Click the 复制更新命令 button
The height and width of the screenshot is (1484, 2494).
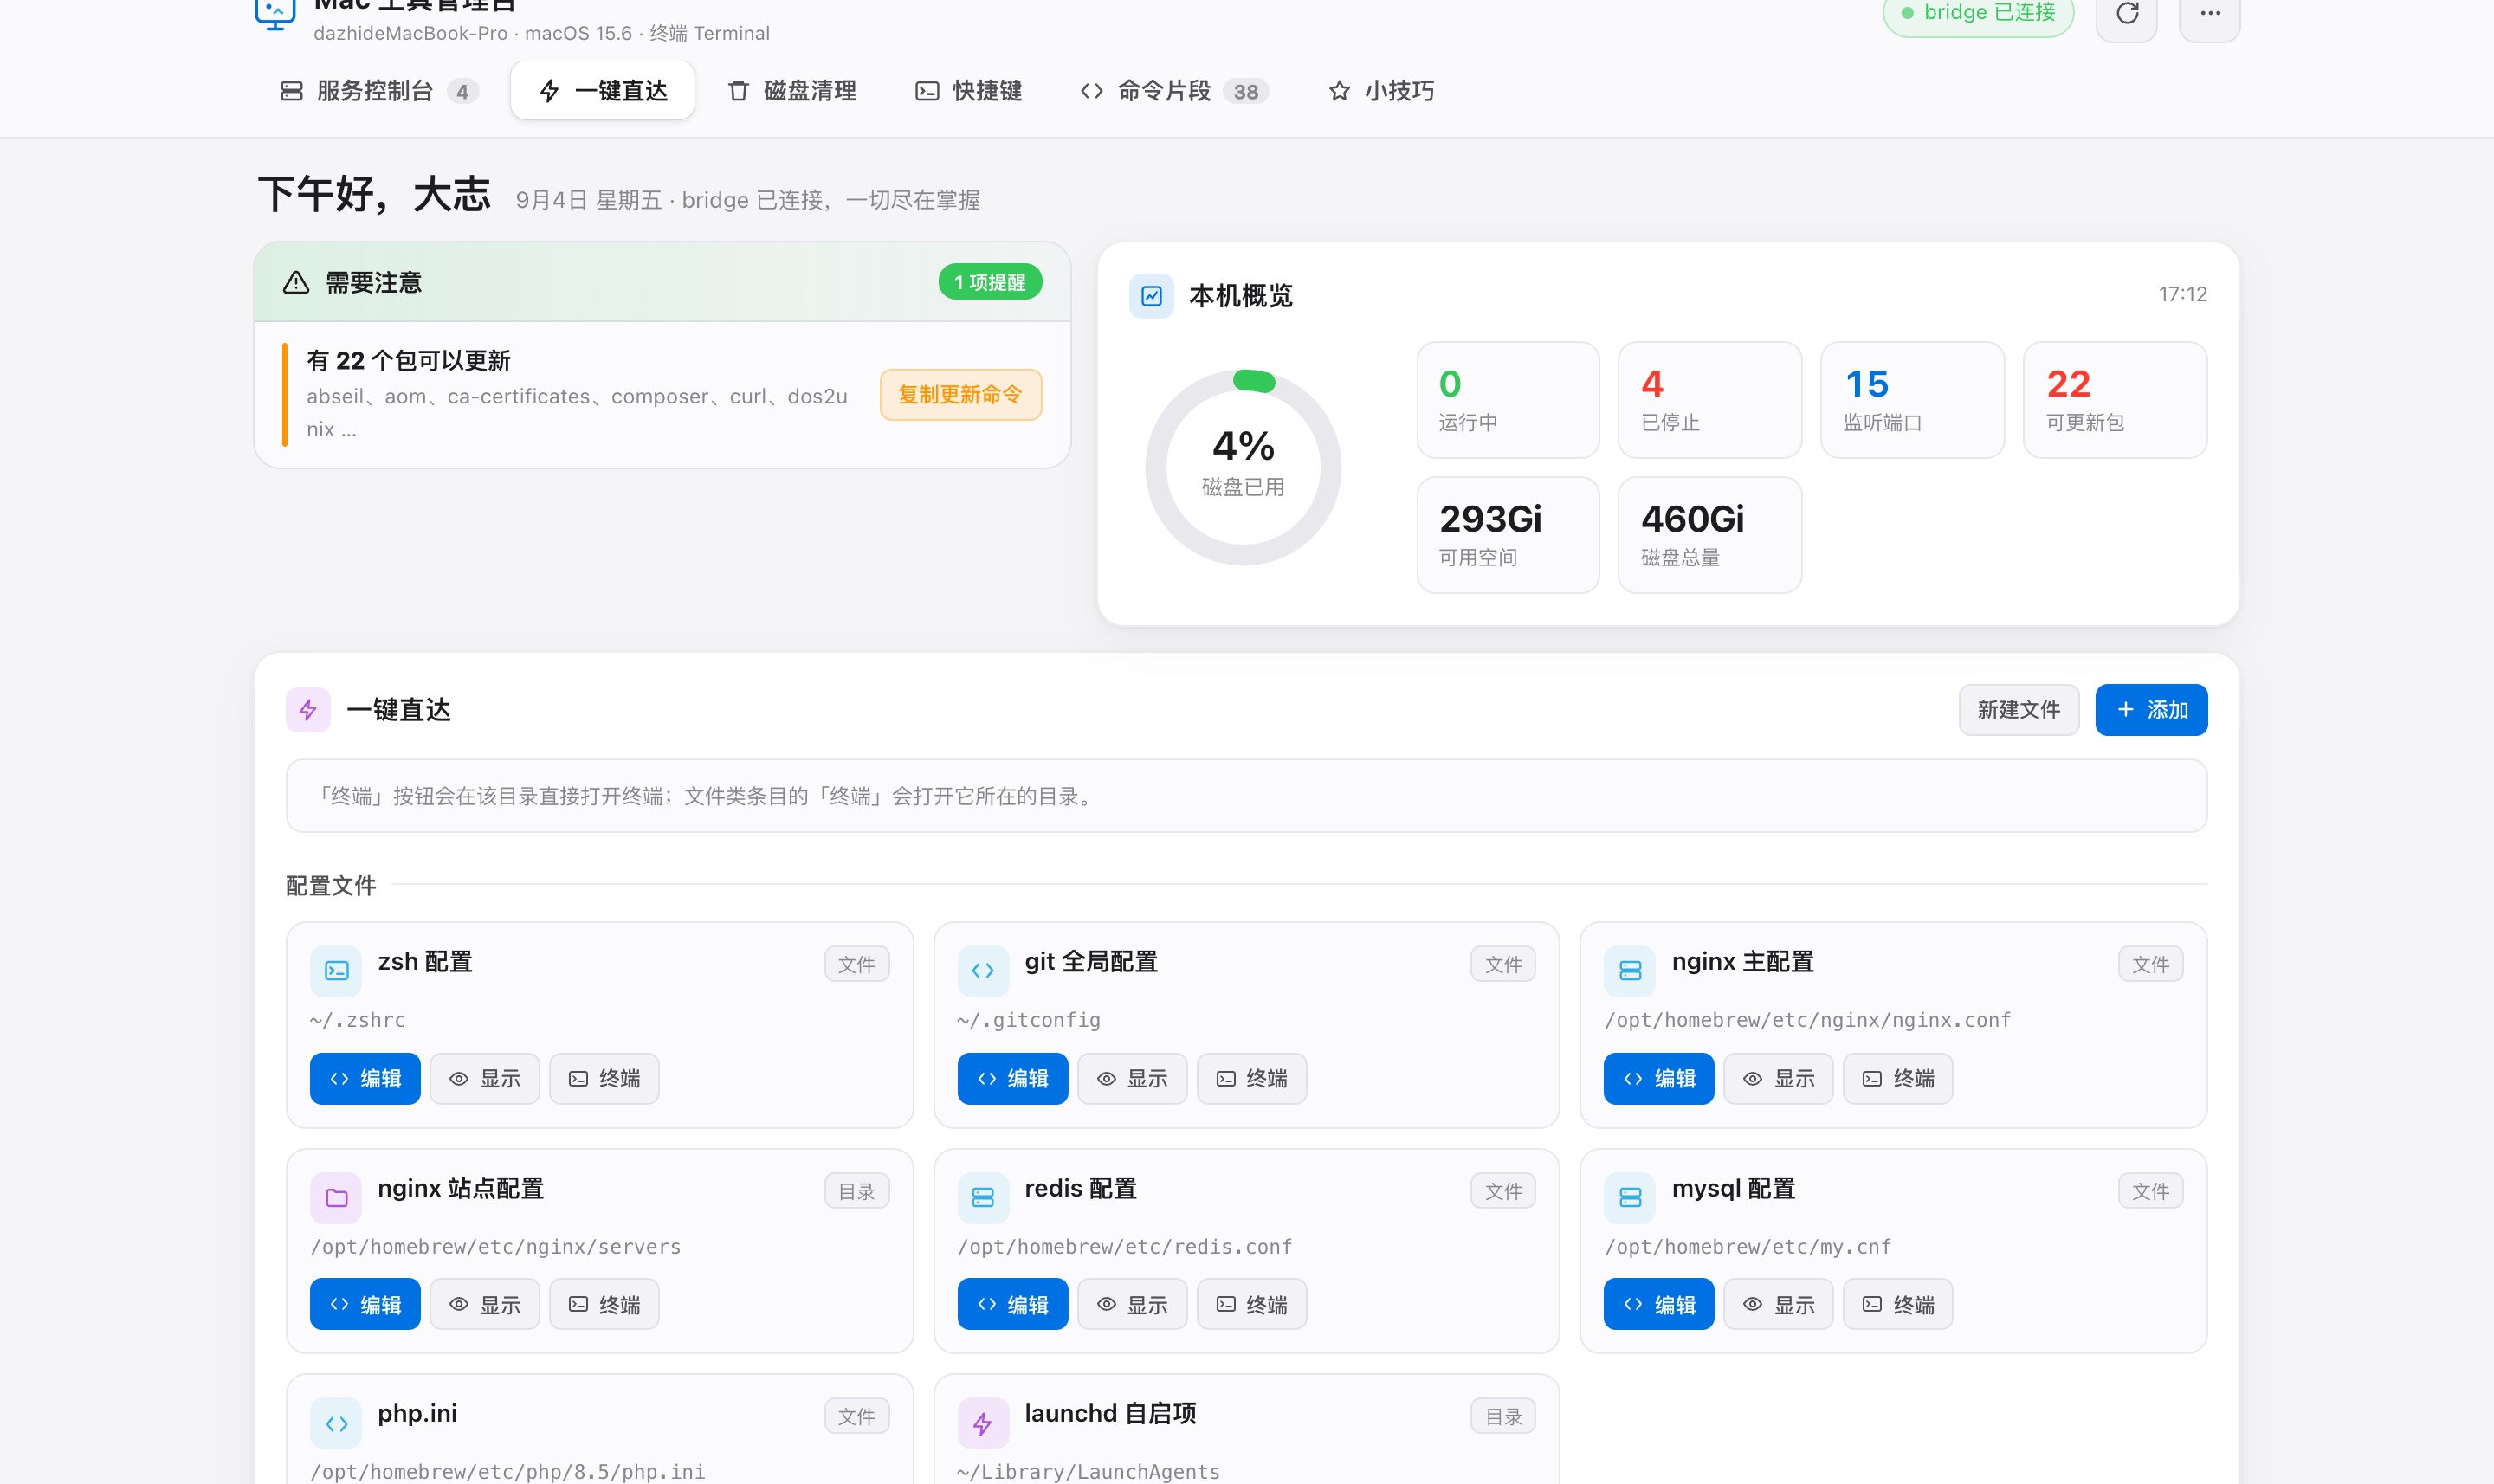(960, 395)
